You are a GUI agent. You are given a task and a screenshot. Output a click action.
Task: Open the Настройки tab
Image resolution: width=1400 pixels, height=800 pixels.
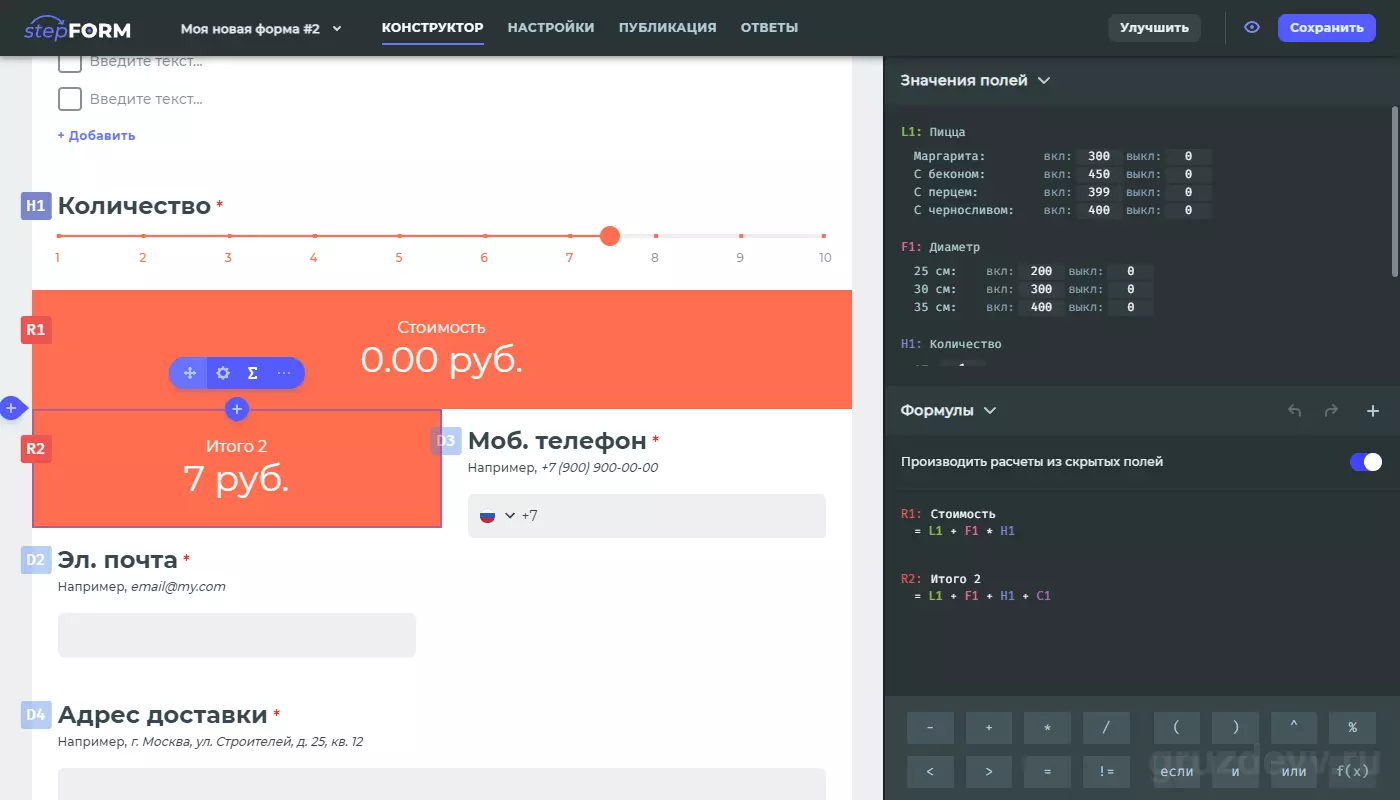(x=551, y=28)
